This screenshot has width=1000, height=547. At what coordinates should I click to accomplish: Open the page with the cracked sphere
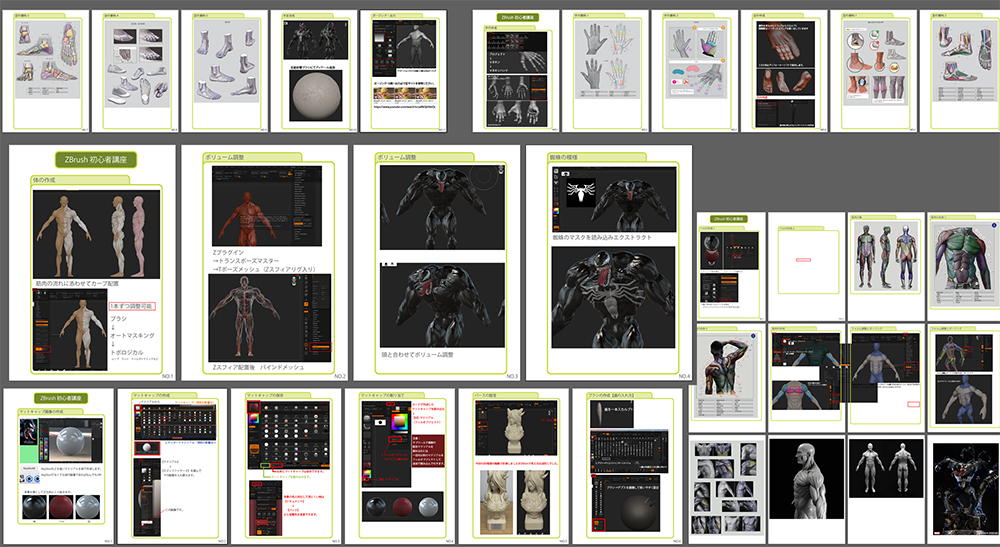(314, 71)
